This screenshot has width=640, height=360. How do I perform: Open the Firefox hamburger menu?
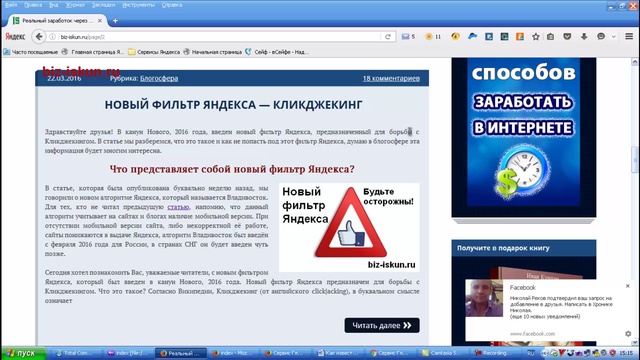(x=629, y=37)
